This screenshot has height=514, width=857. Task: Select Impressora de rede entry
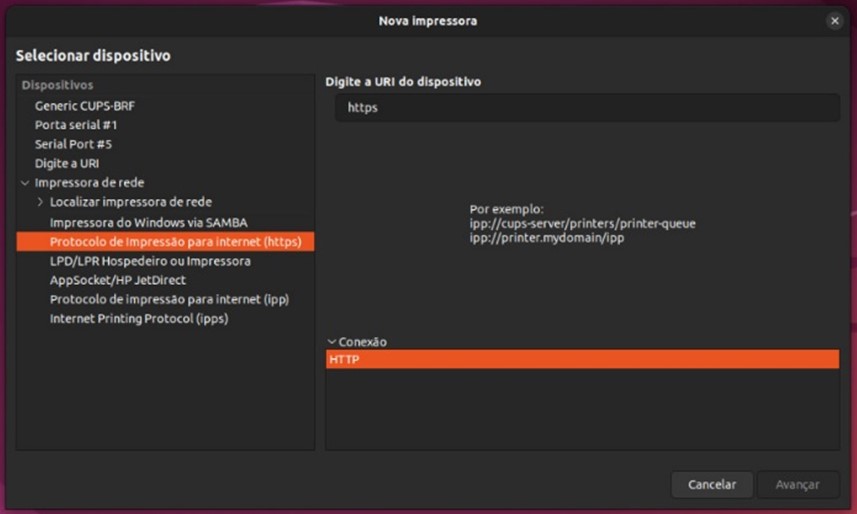(x=89, y=183)
